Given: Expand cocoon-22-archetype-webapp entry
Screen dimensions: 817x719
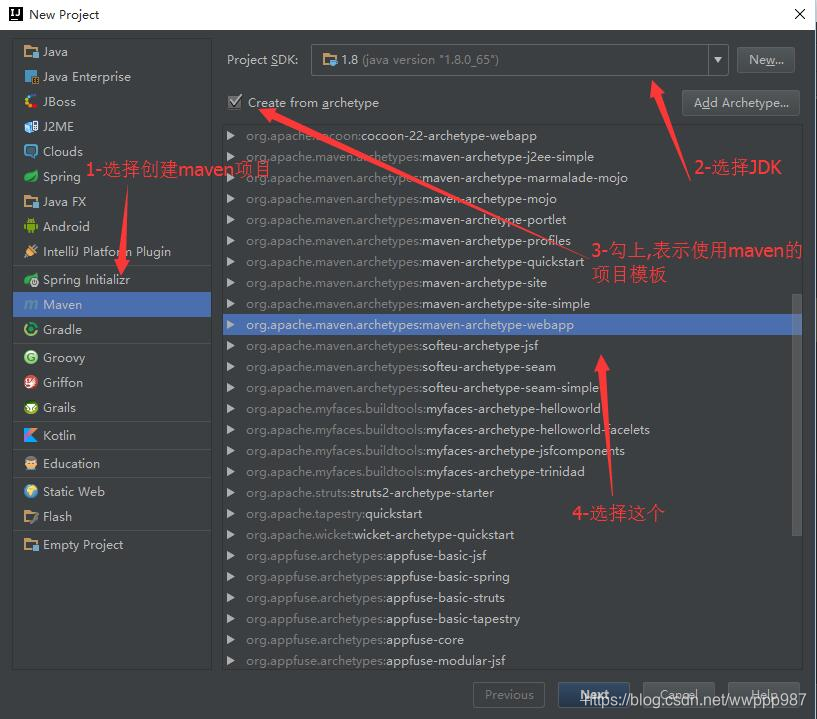Looking at the screenshot, I should click(230, 136).
